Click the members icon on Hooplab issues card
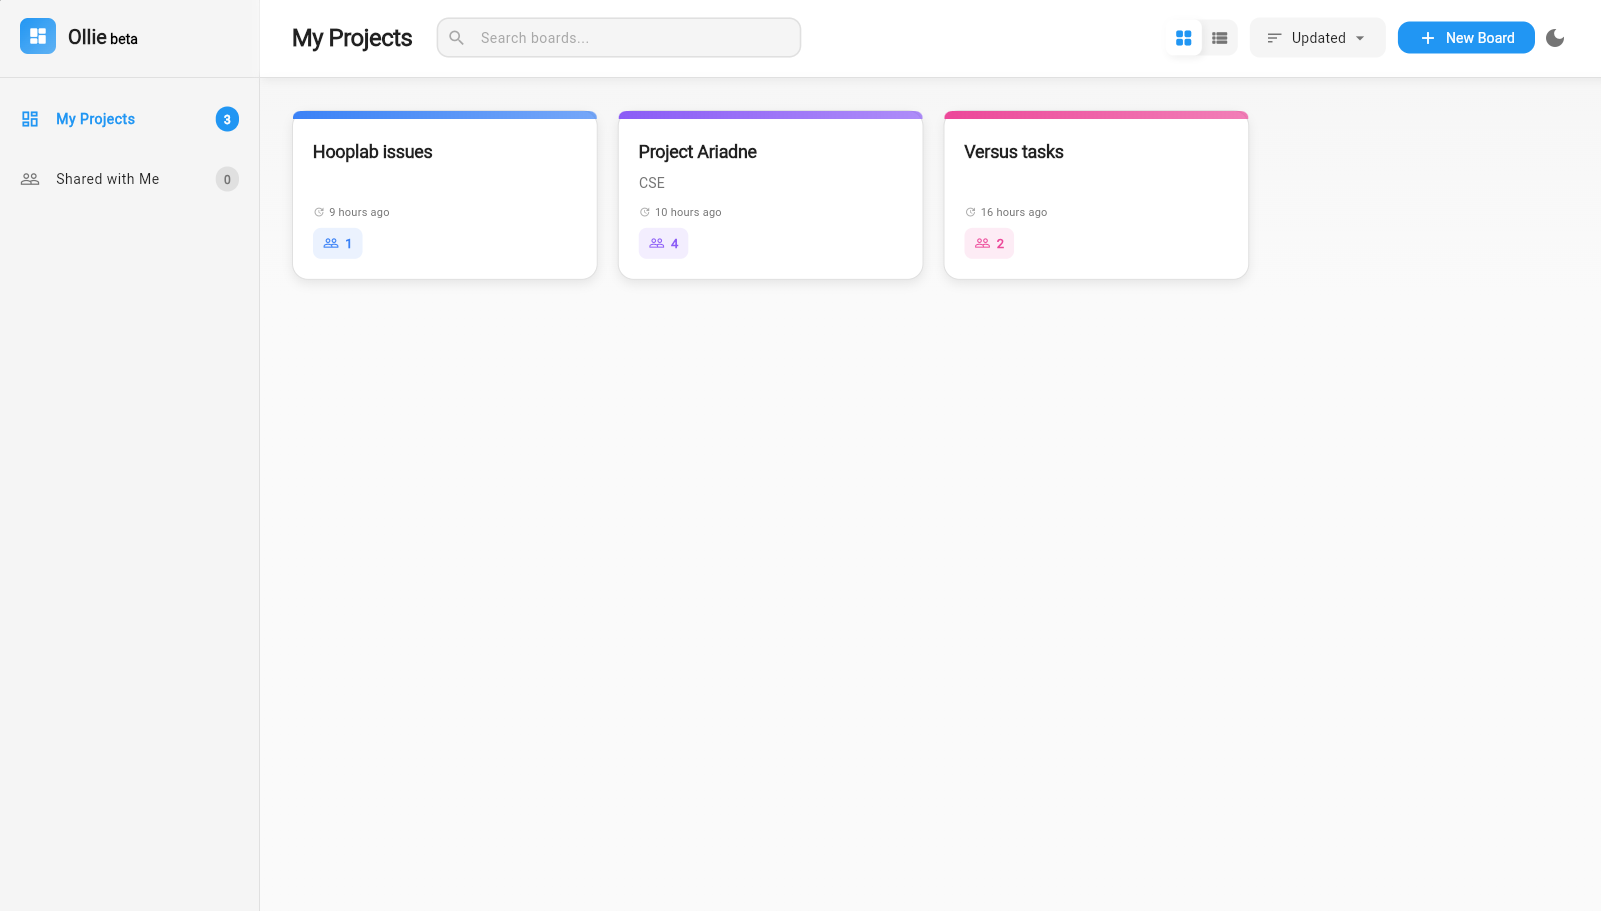 click(x=331, y=242)
